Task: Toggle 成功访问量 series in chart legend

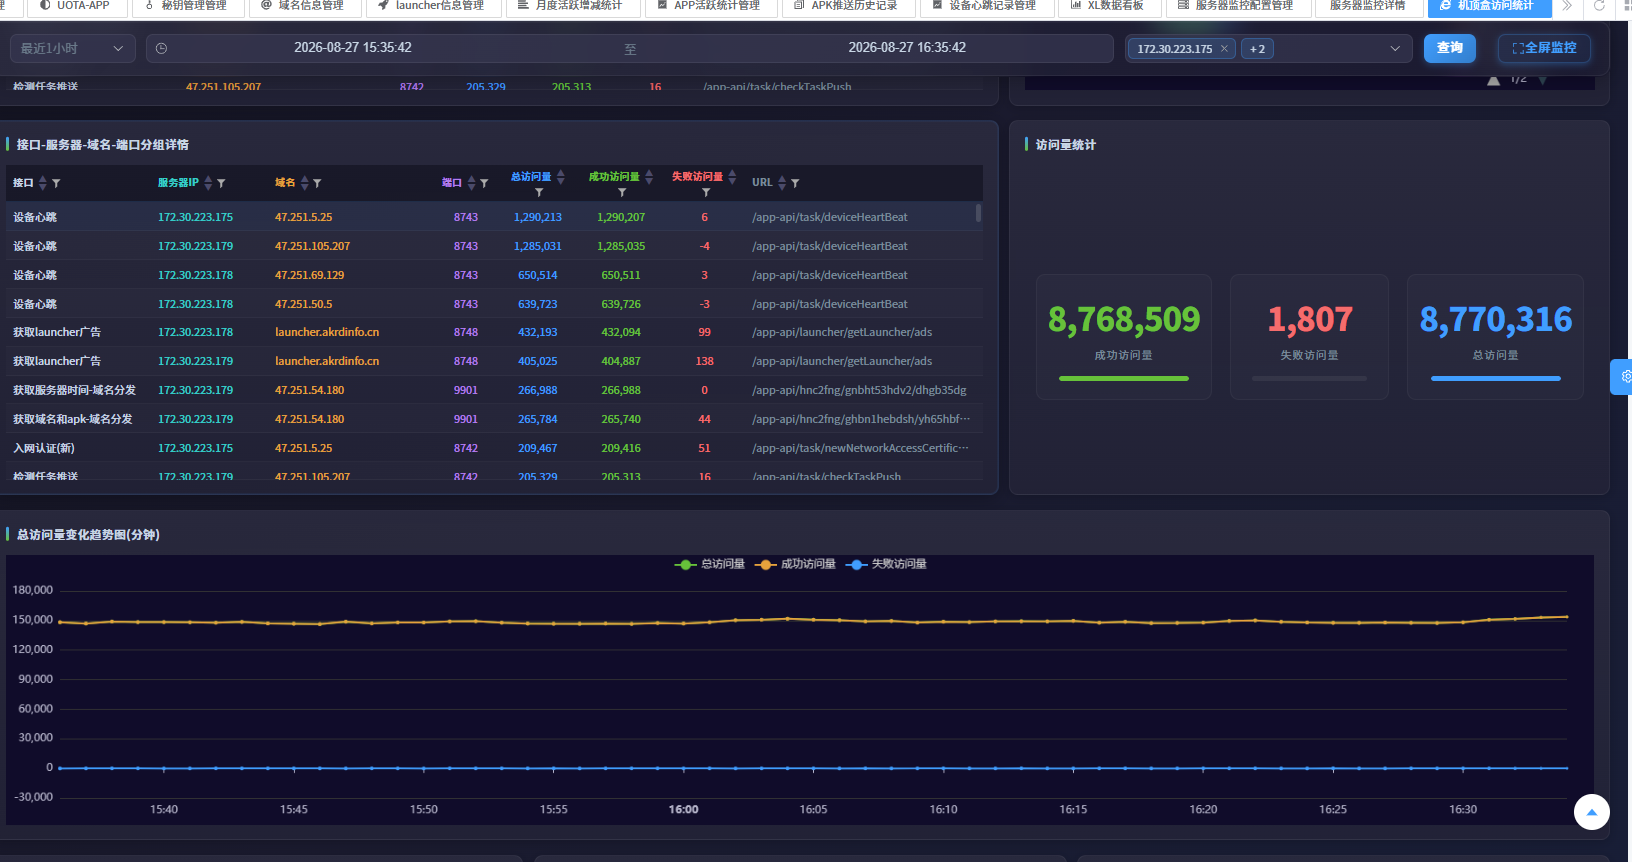Action: pos(795,564)
